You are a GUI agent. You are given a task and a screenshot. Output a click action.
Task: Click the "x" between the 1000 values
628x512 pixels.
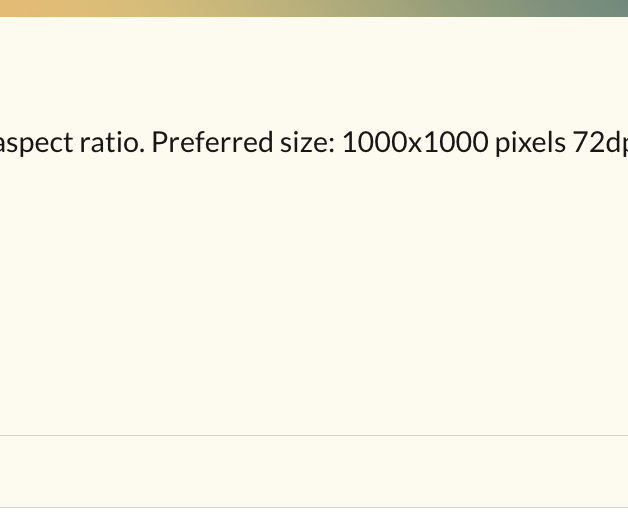(x=406, y=143)
